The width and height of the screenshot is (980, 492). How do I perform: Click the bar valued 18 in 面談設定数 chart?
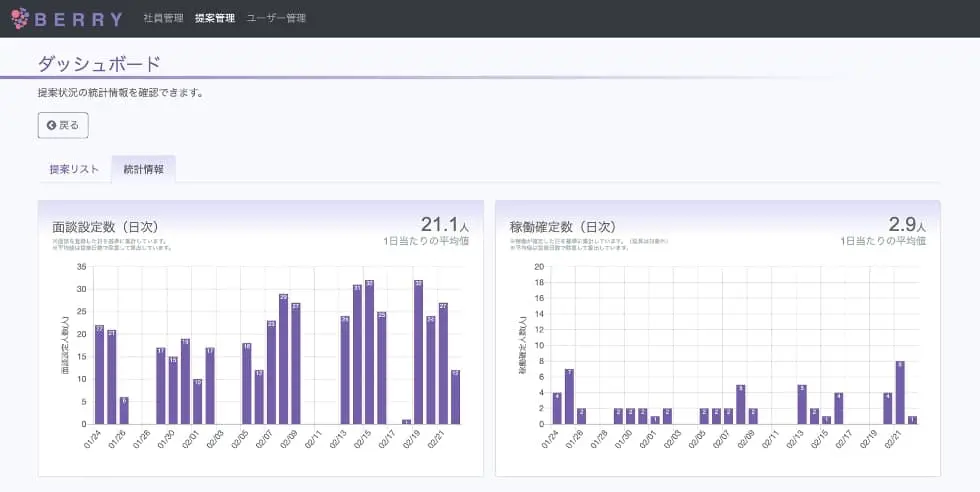click(247, 384)
